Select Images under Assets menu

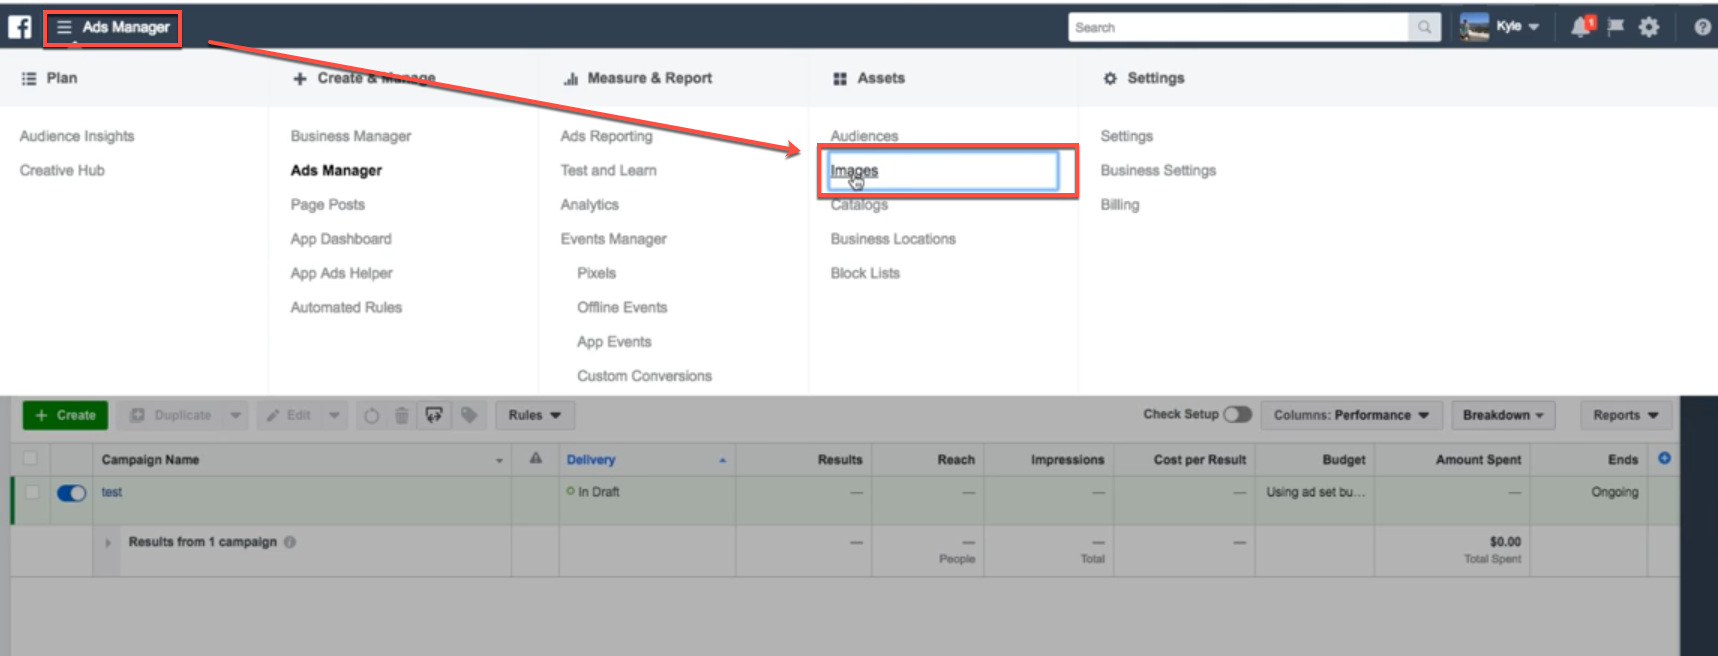[x=854, y=171]
